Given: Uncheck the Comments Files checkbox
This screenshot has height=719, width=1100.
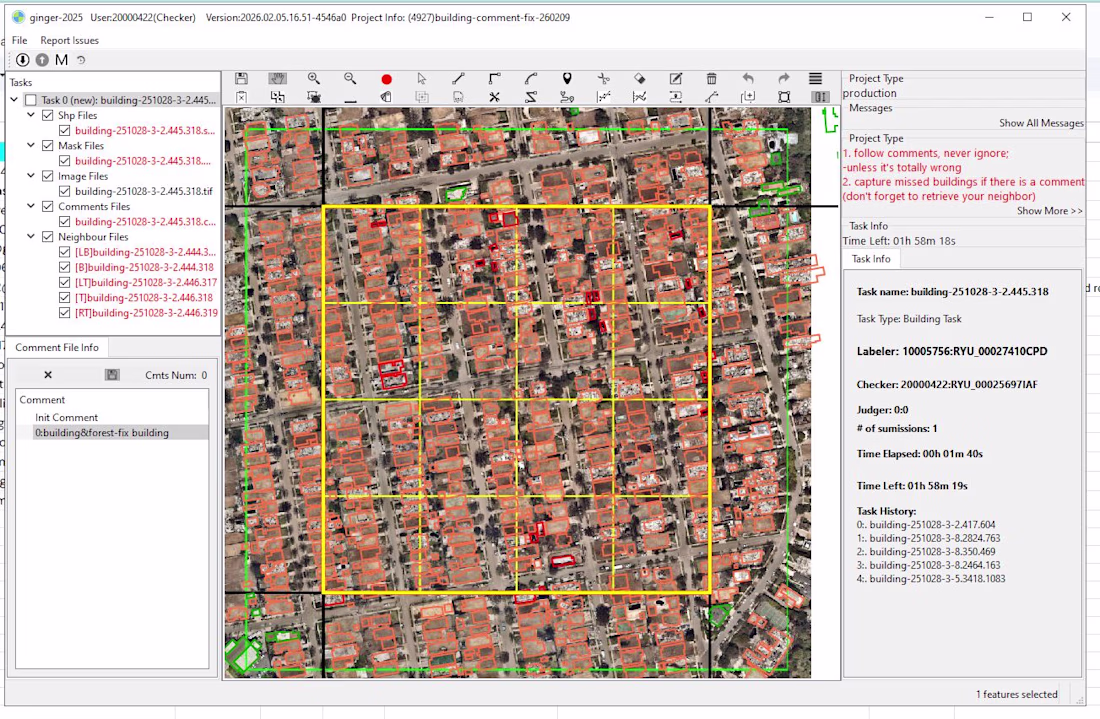Looking at the screenshot, I should click(48, 206).
